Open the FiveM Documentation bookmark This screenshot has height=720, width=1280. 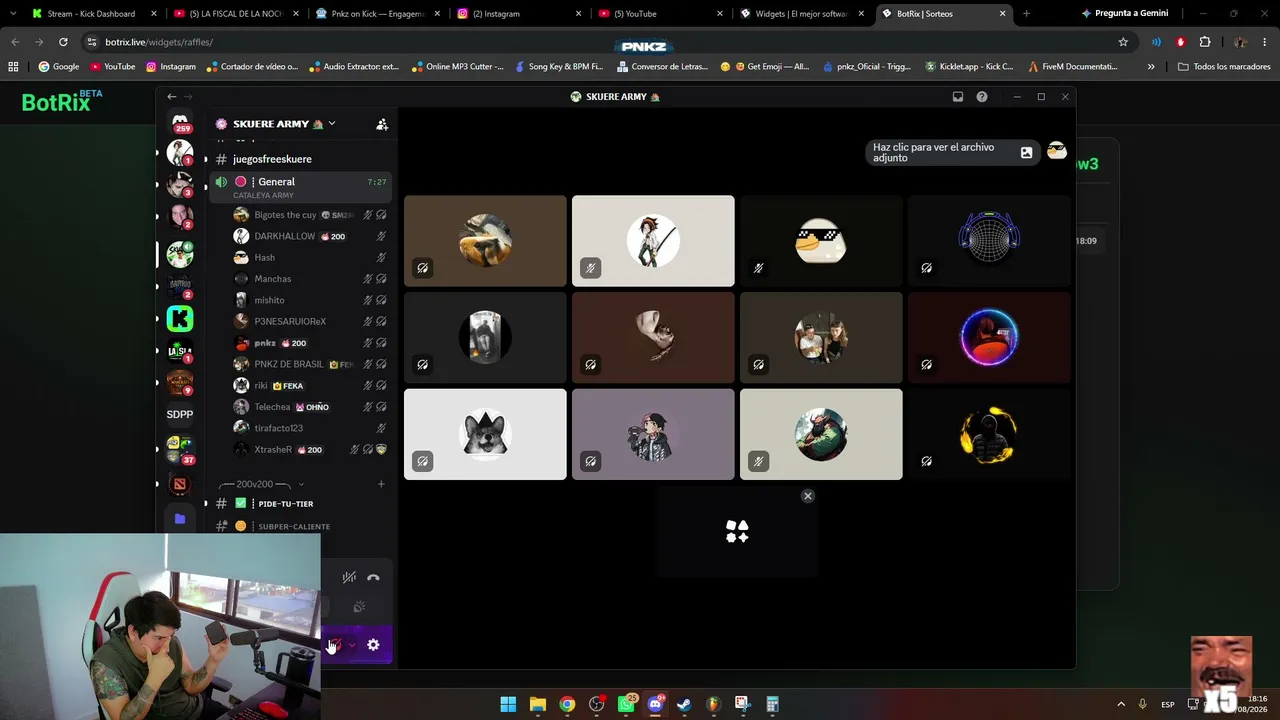(1071, 67)
